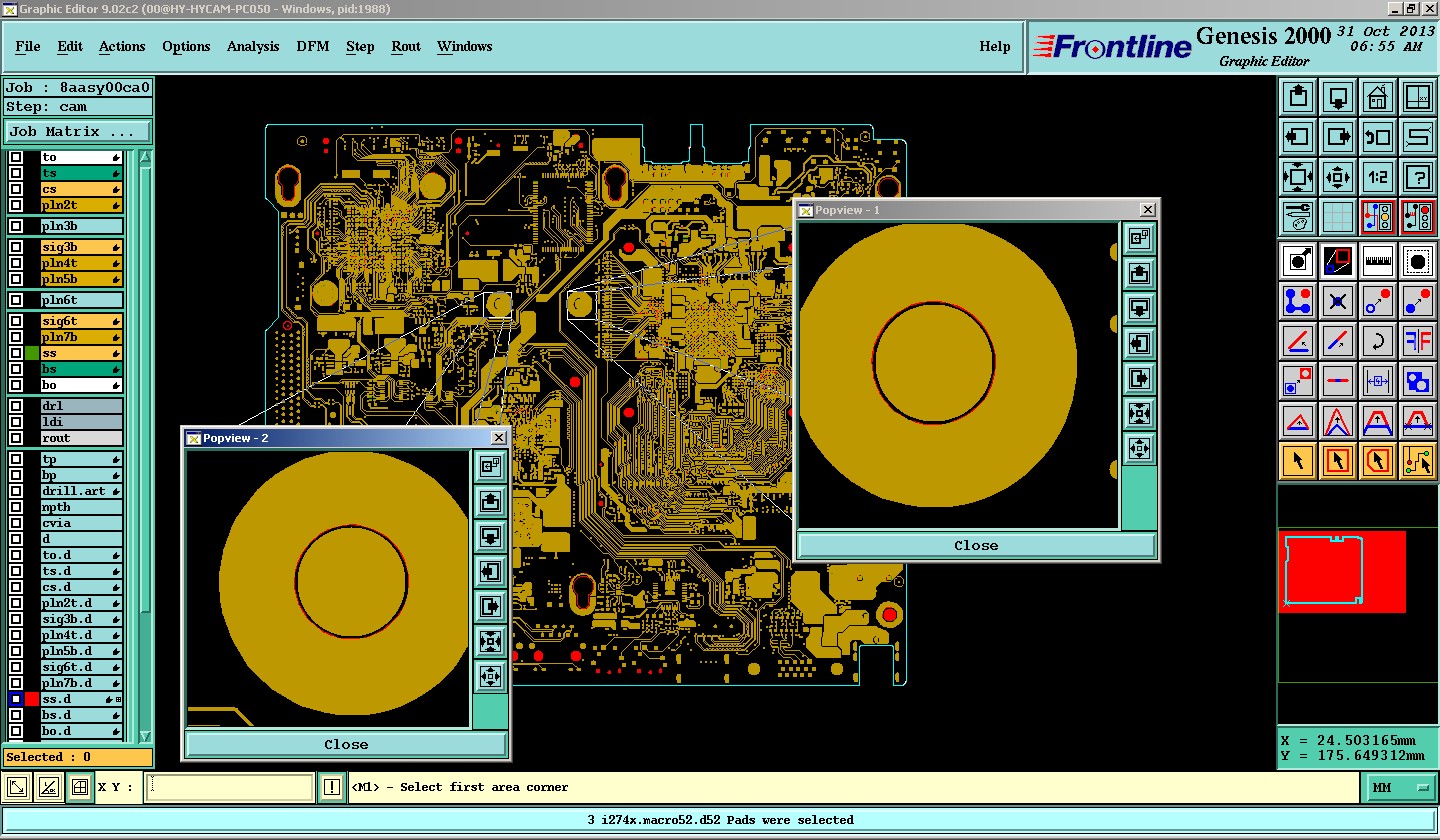Toggle the checkbox for layer ts

pyautogui.click(x=16, y=173)
